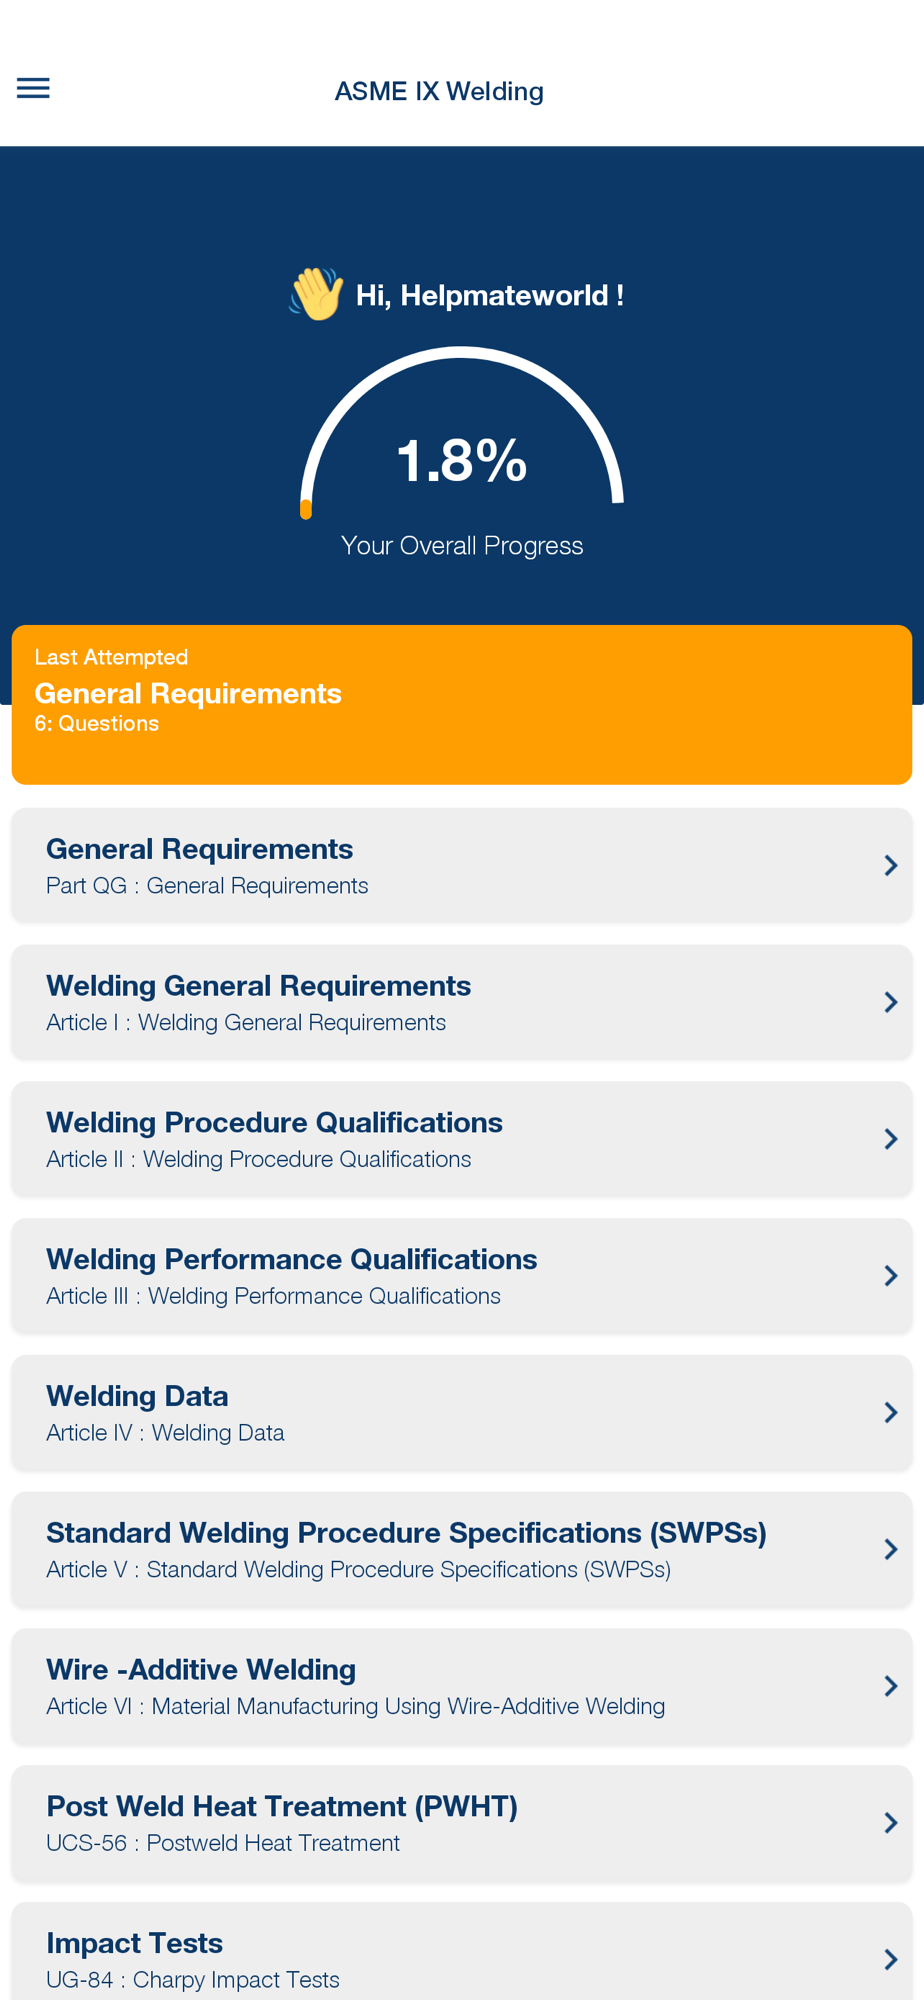
Task: Click the Welding Data chevron arrow
Action: pos(890,1412)
